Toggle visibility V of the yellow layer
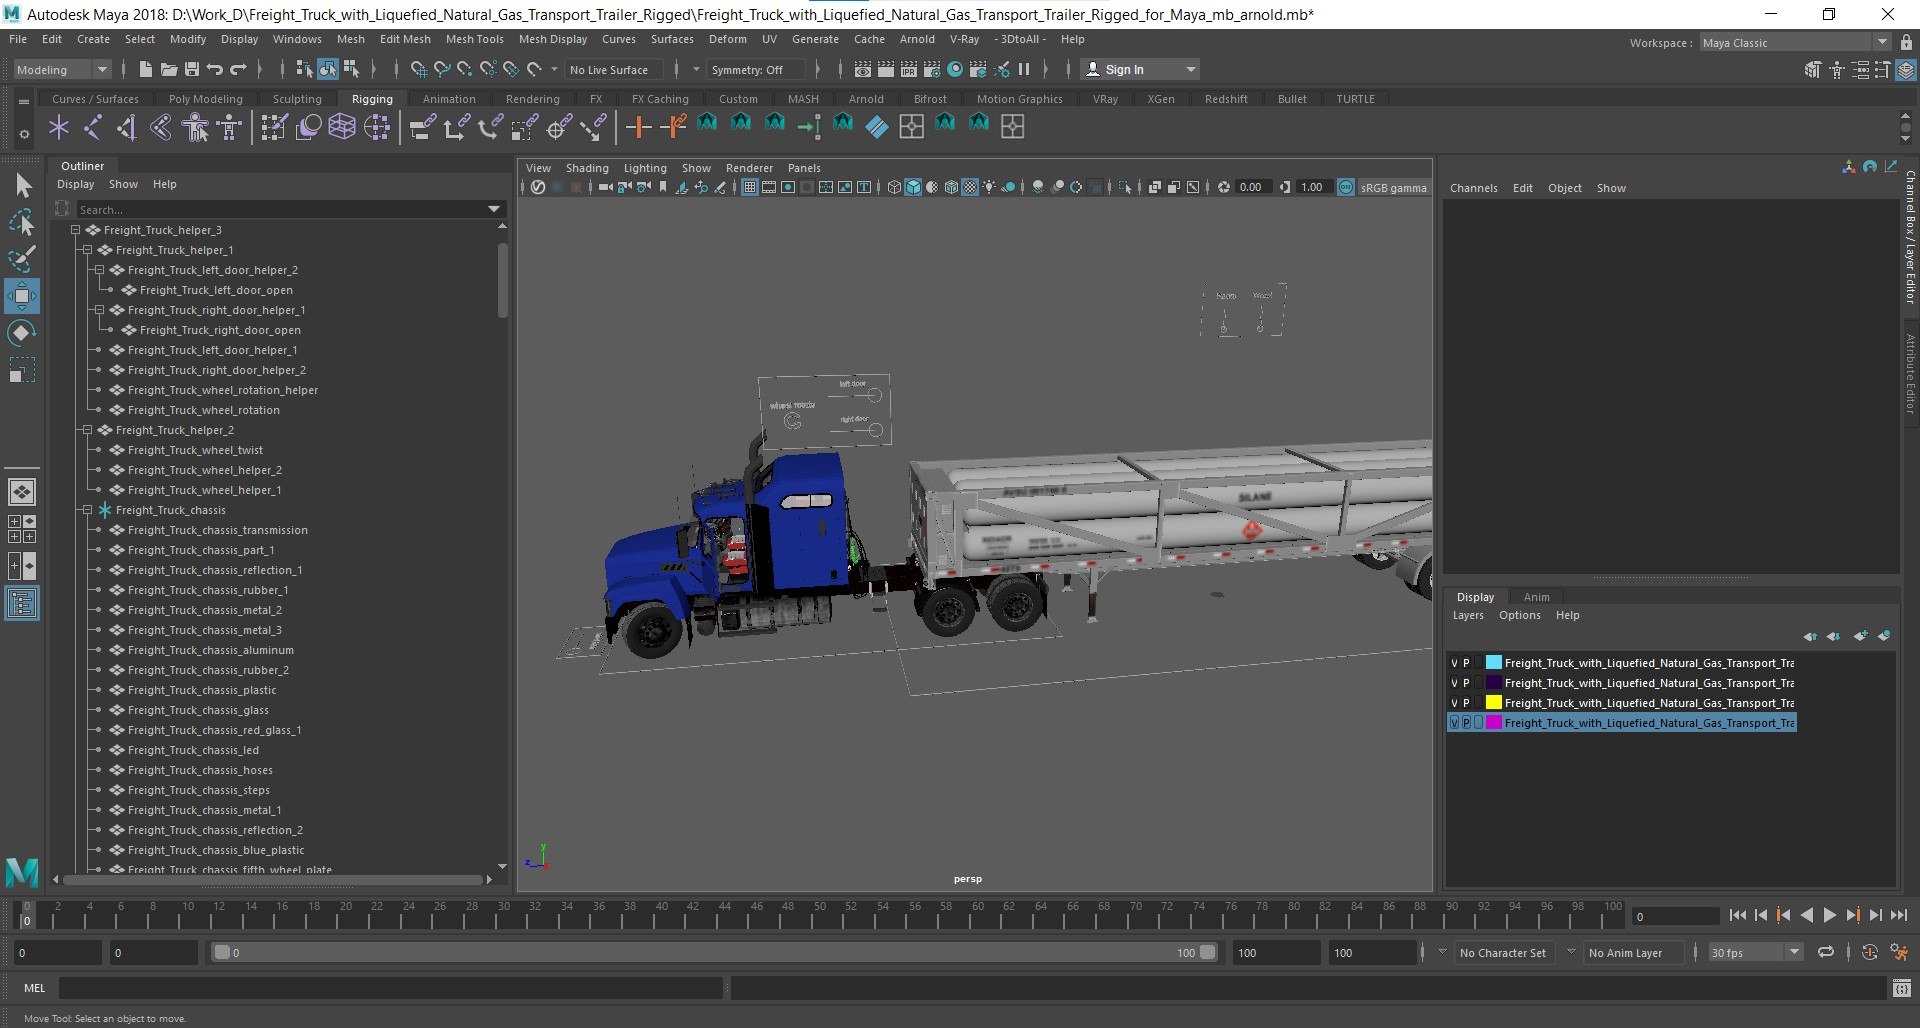The width and height of the screenshot is (1920, 1028). point(1454,703)
